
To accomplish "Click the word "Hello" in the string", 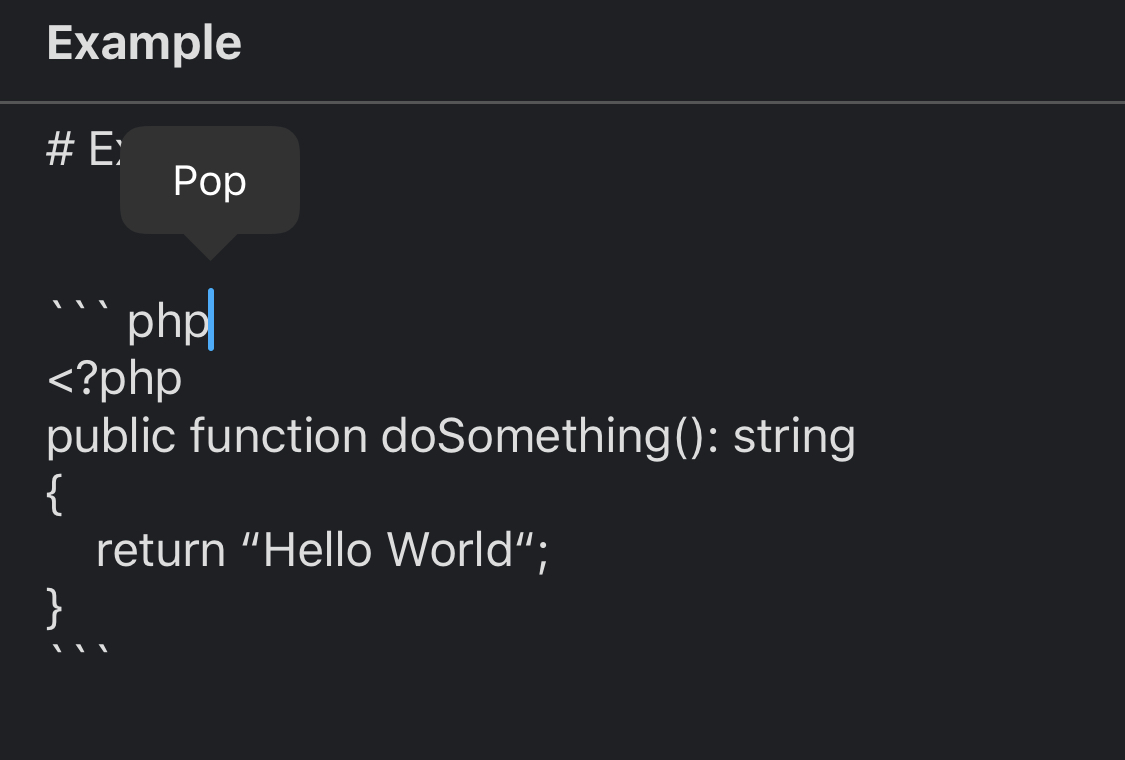I will 318,550.
